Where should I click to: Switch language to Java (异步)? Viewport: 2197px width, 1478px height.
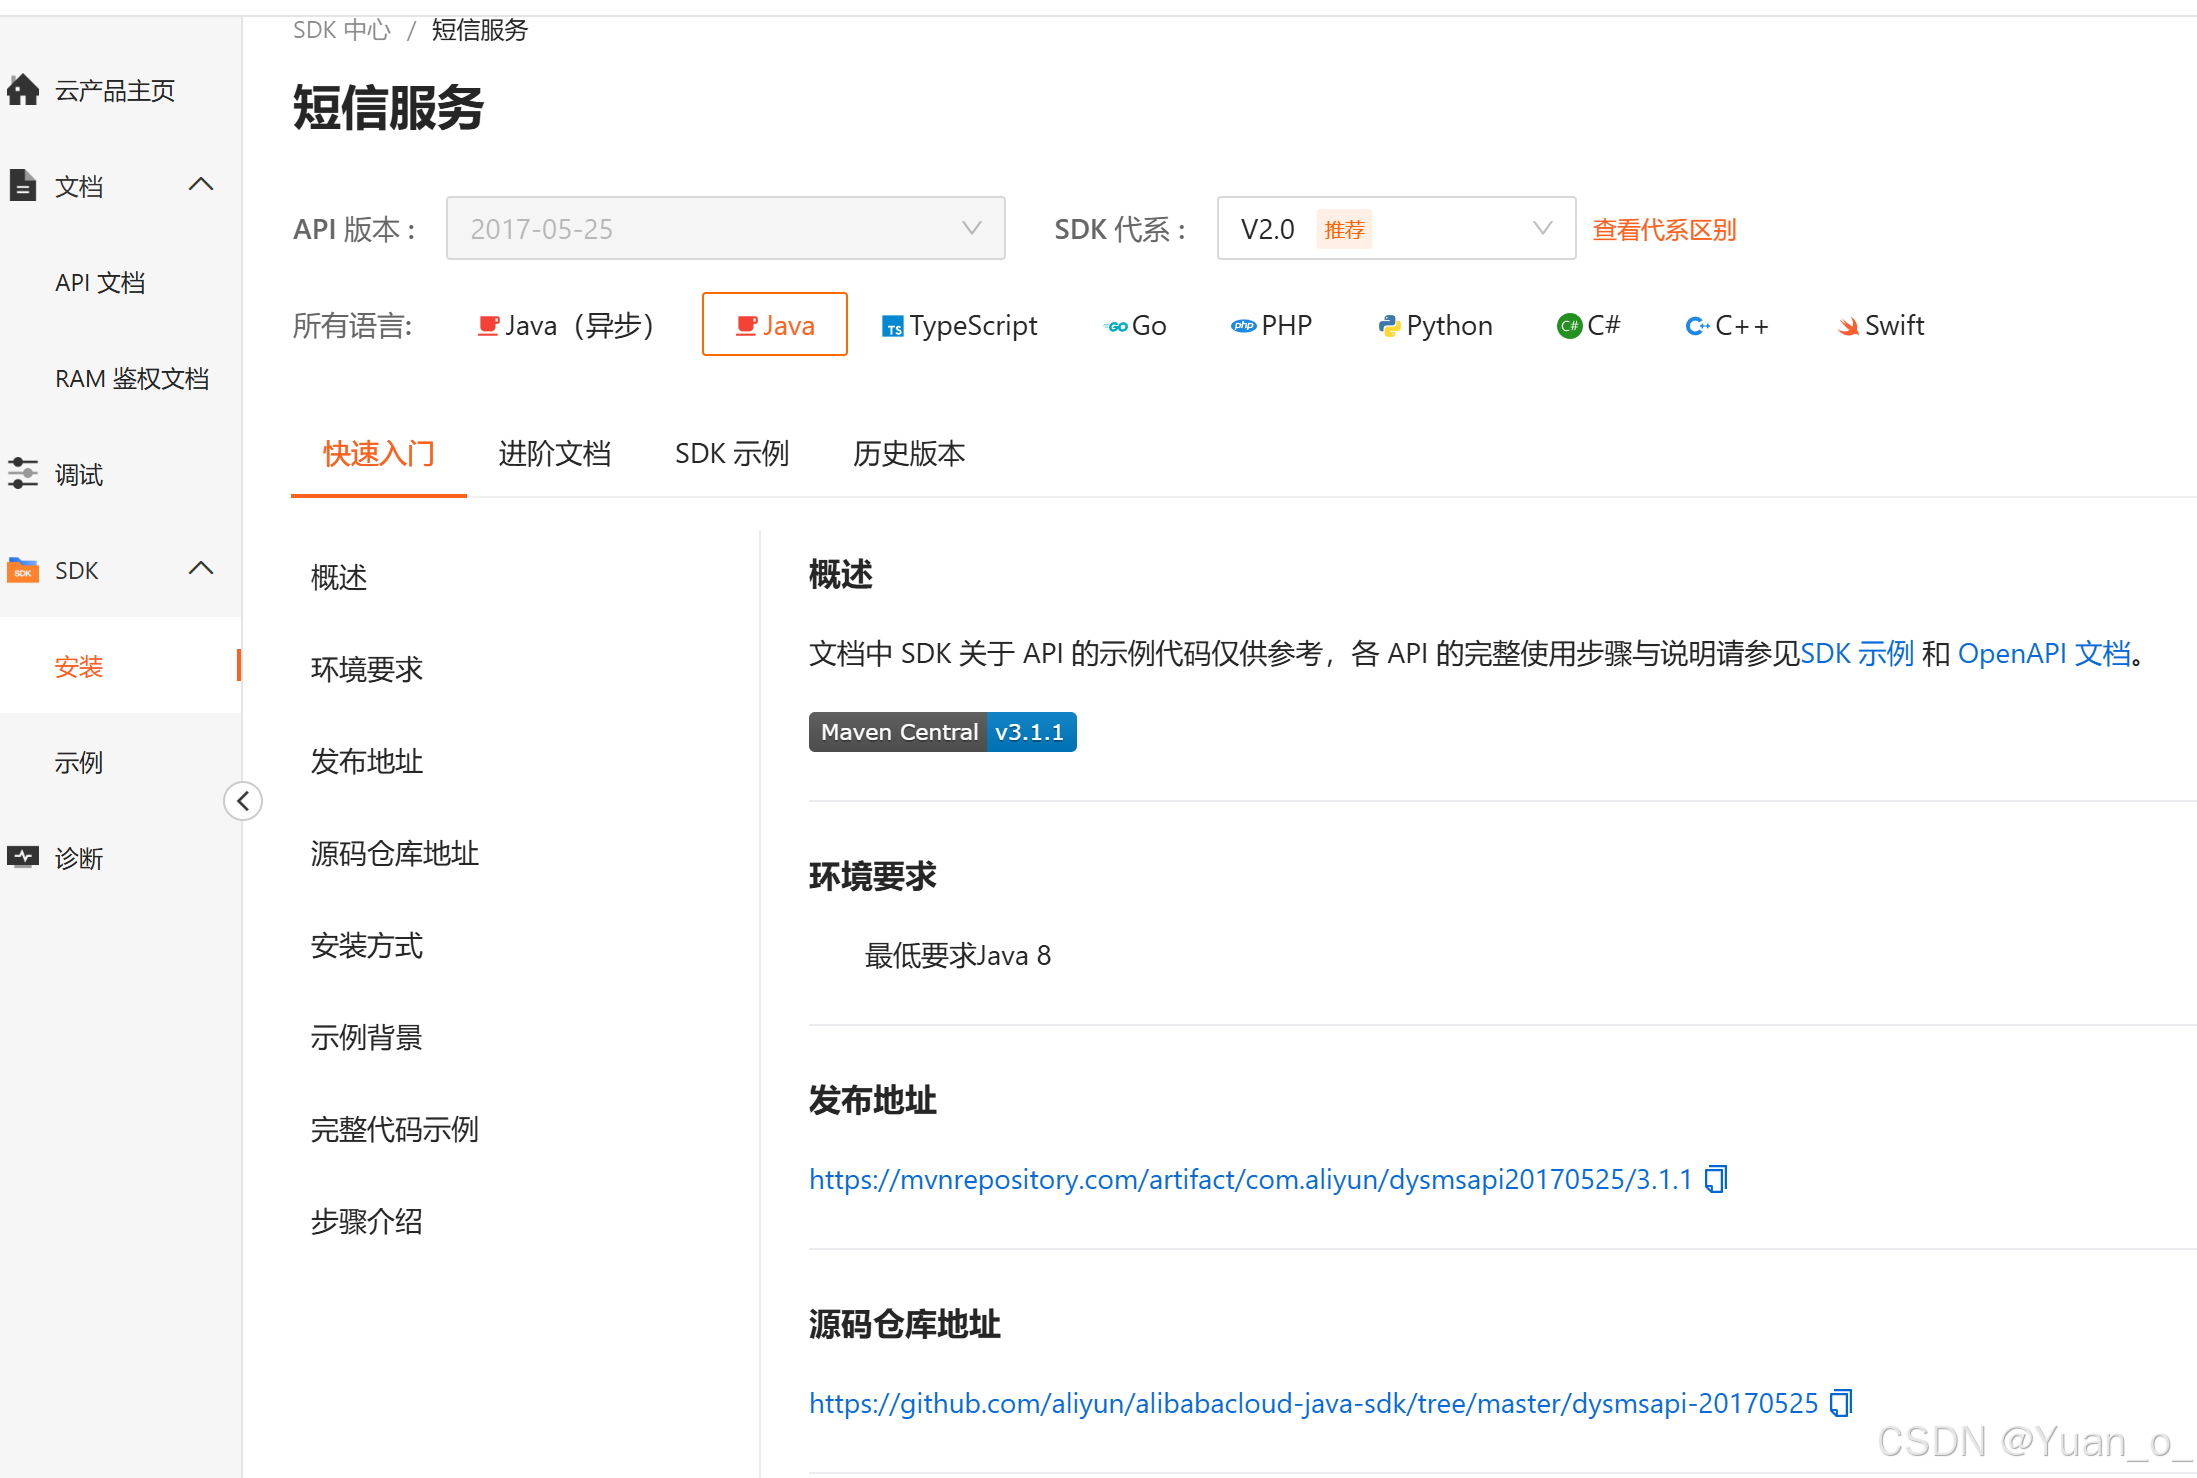click(566, 325)
